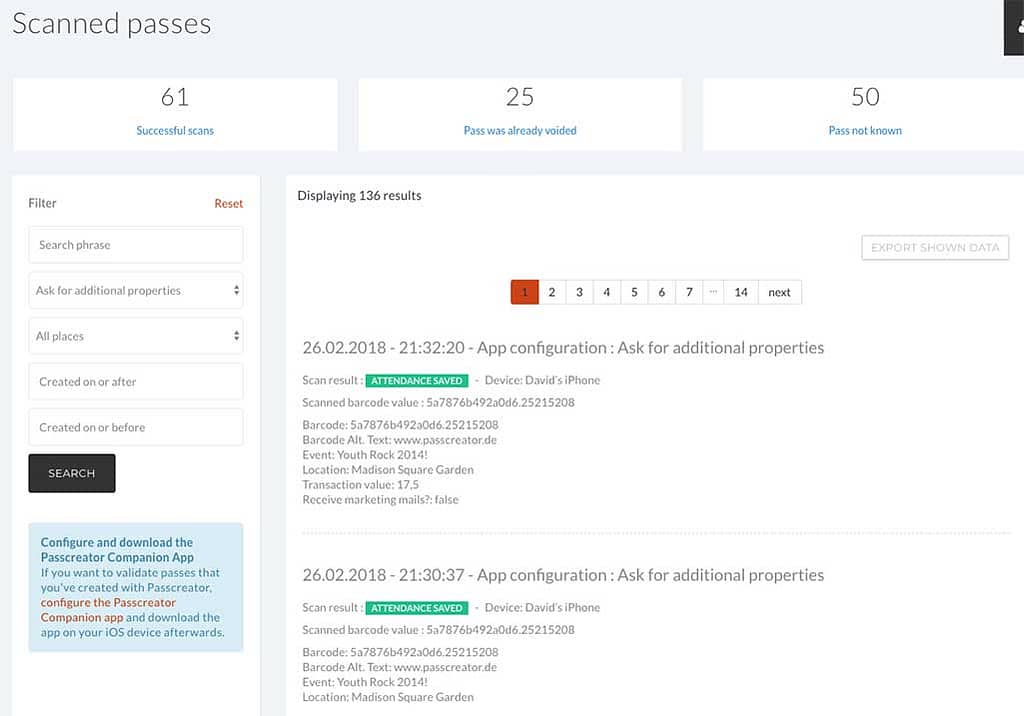Go to results page 2
This screenshot has width=1024, height=716.
[552, 292]
